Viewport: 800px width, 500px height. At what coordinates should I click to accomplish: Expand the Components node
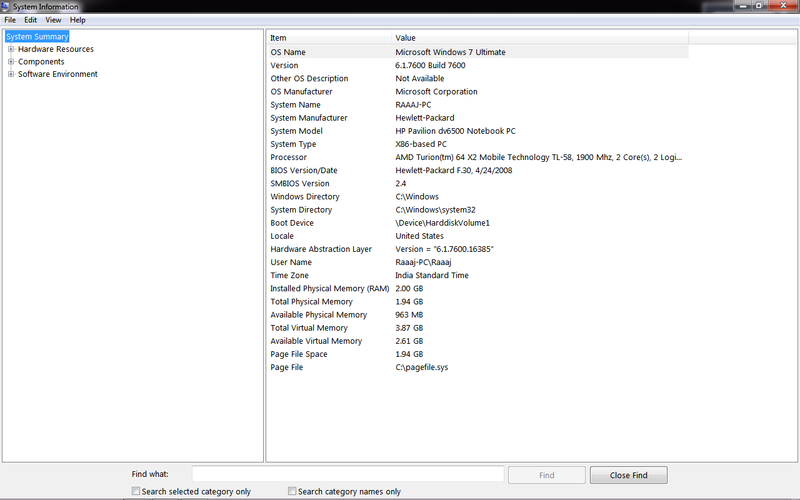pos(11,62)
